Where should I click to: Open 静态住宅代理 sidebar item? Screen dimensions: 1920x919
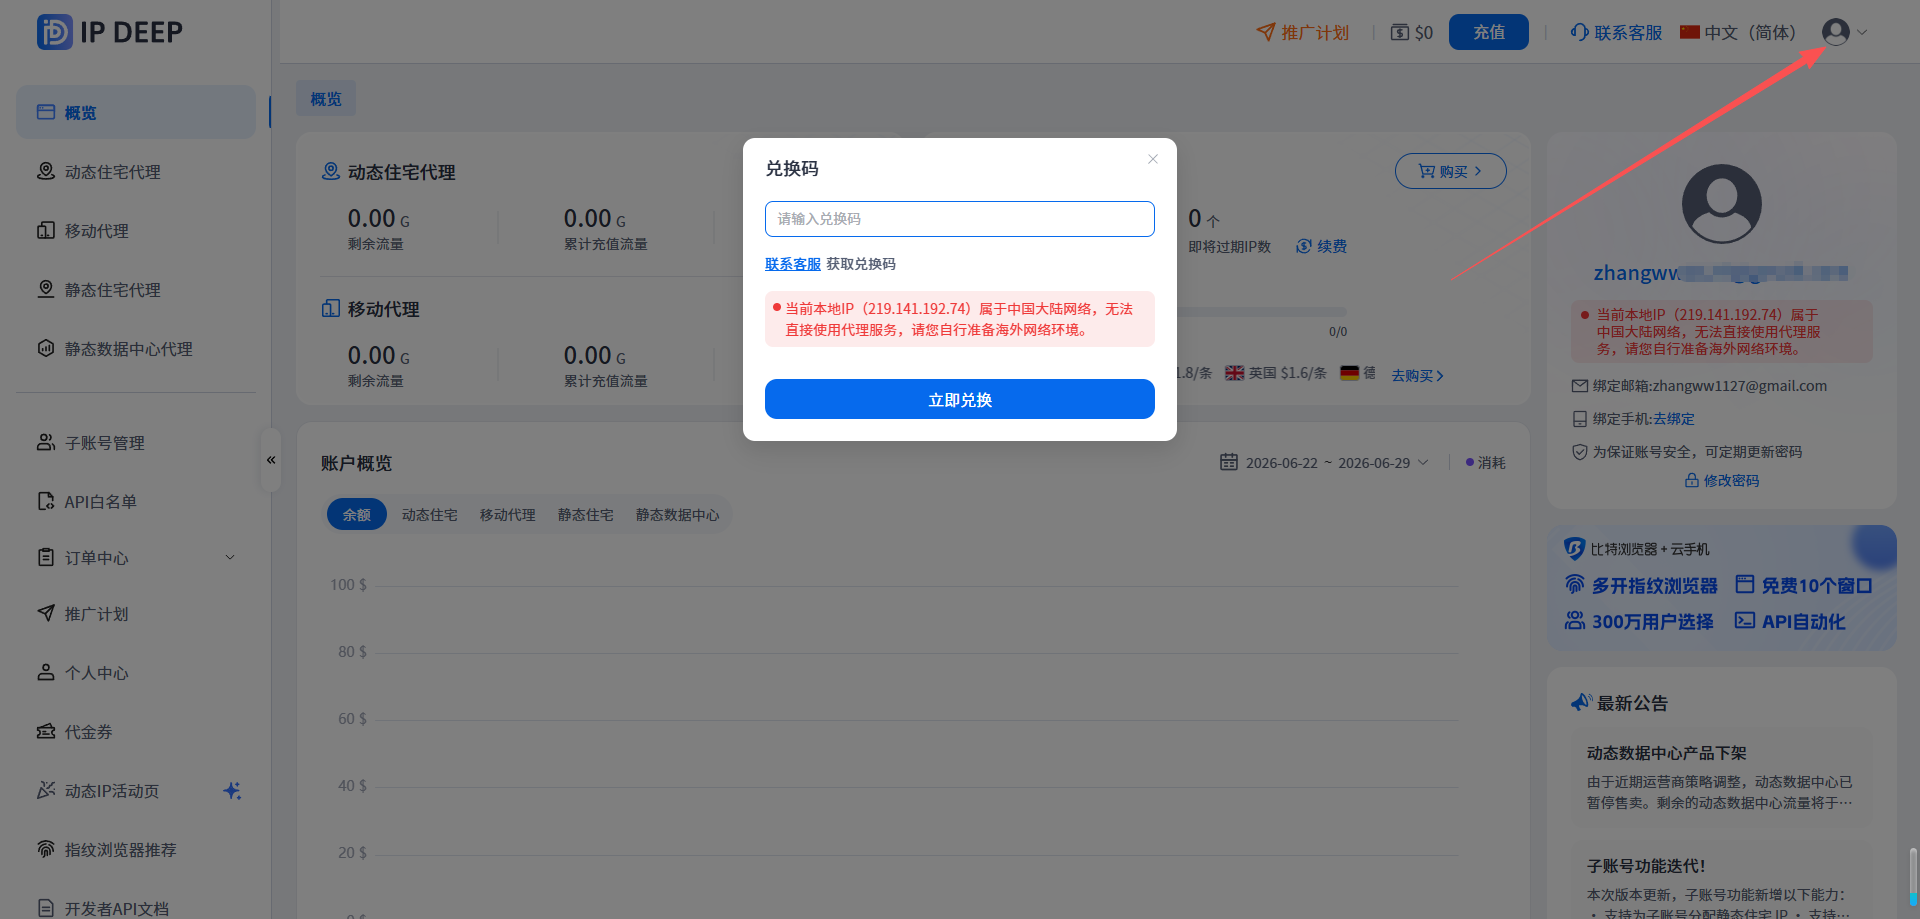pyautogui.click(x=136, y=290)
